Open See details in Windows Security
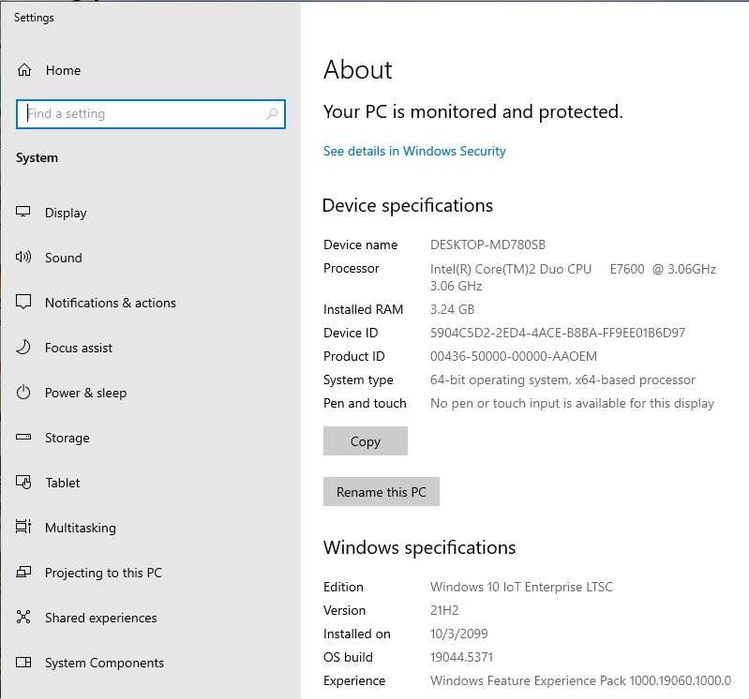 pyautogui.click(x=414, y=151)
